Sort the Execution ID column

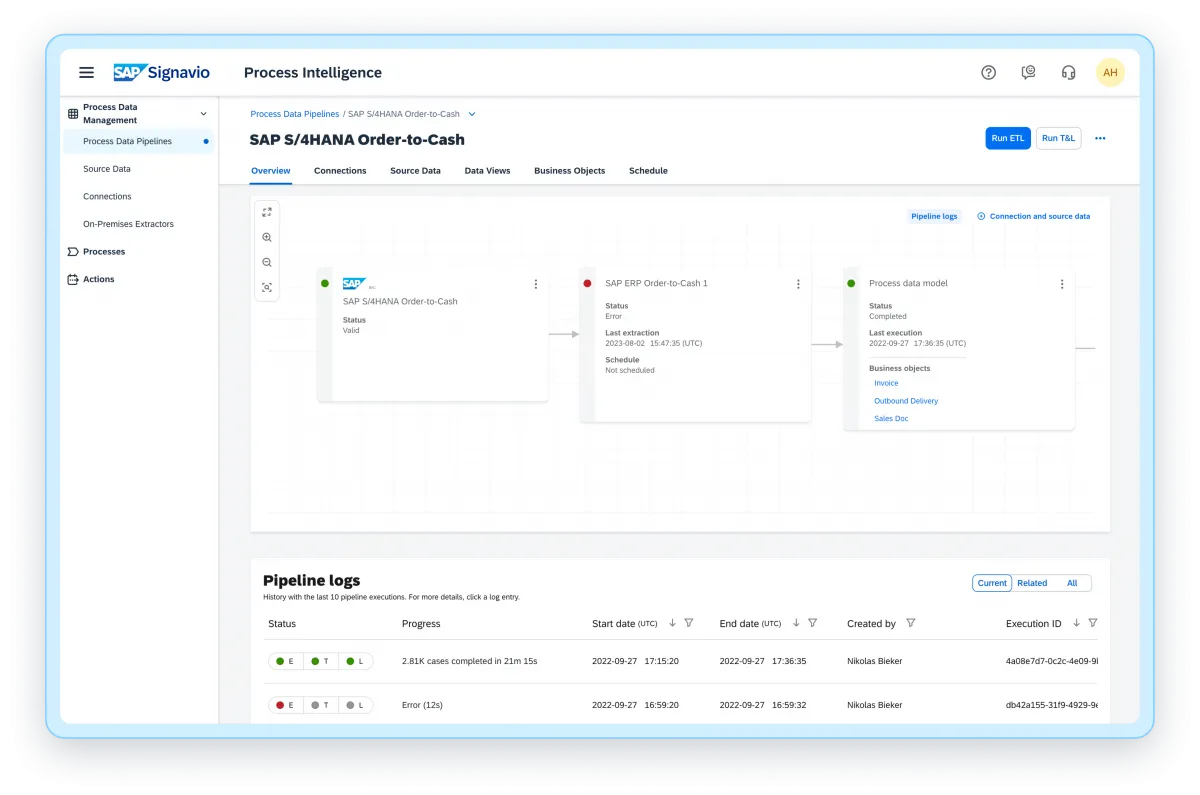point(1076,623)
